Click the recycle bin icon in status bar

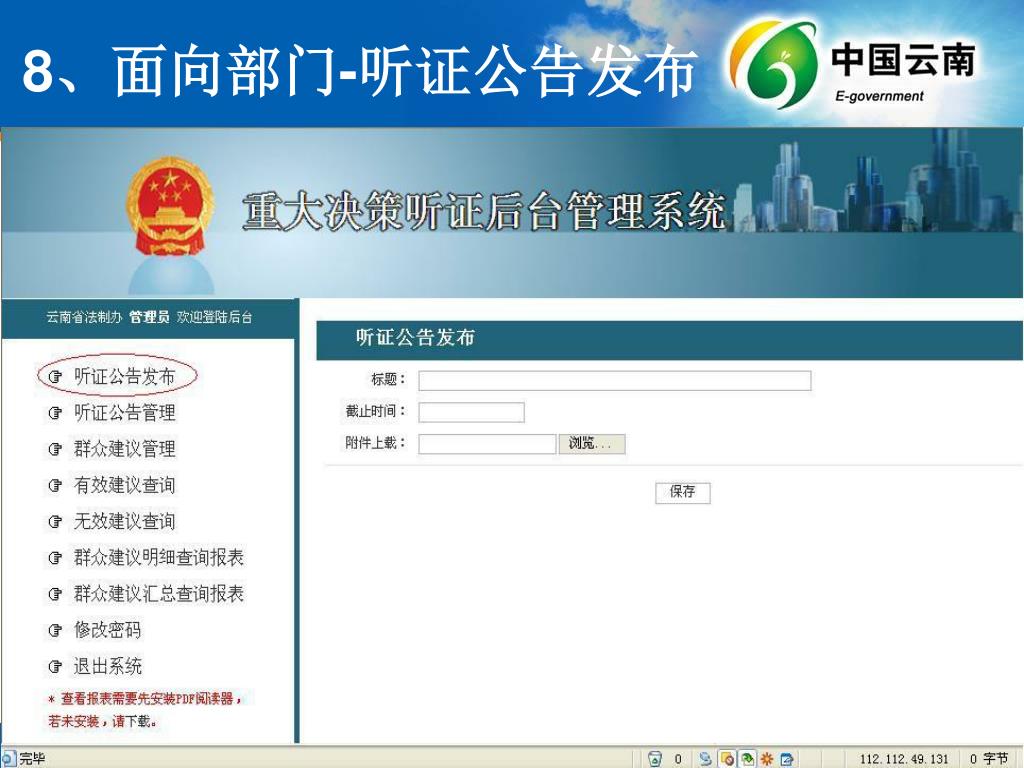tap(654, 759)
